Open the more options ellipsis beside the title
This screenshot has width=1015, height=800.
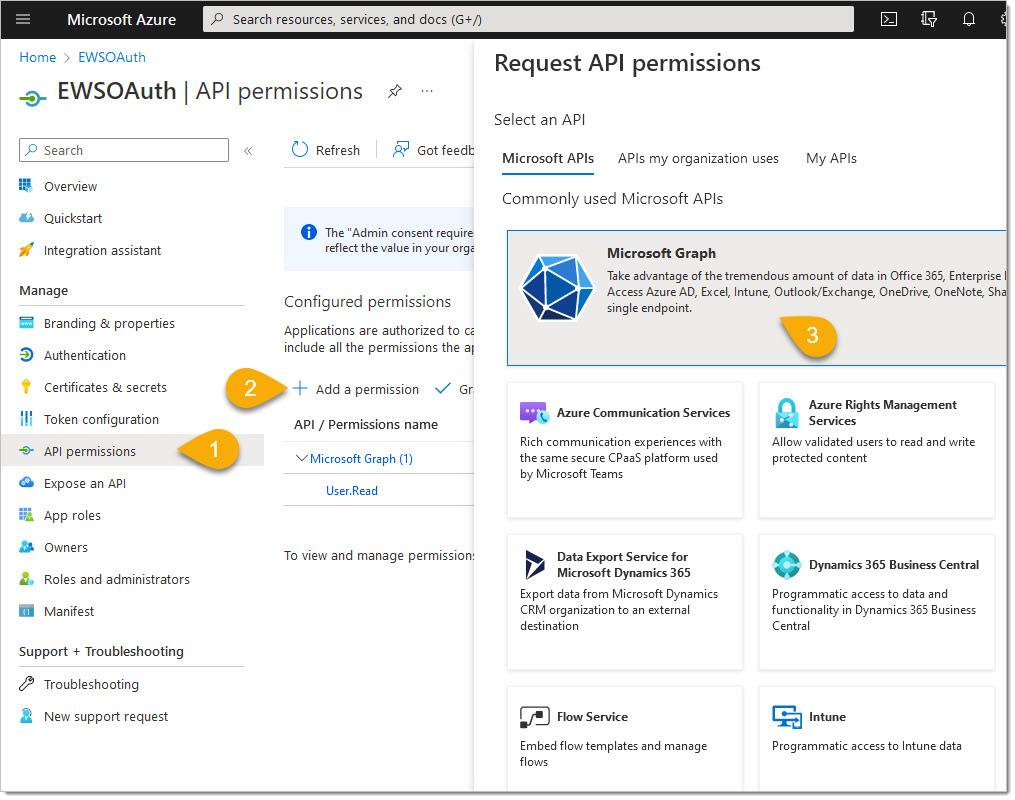[428, 91]
